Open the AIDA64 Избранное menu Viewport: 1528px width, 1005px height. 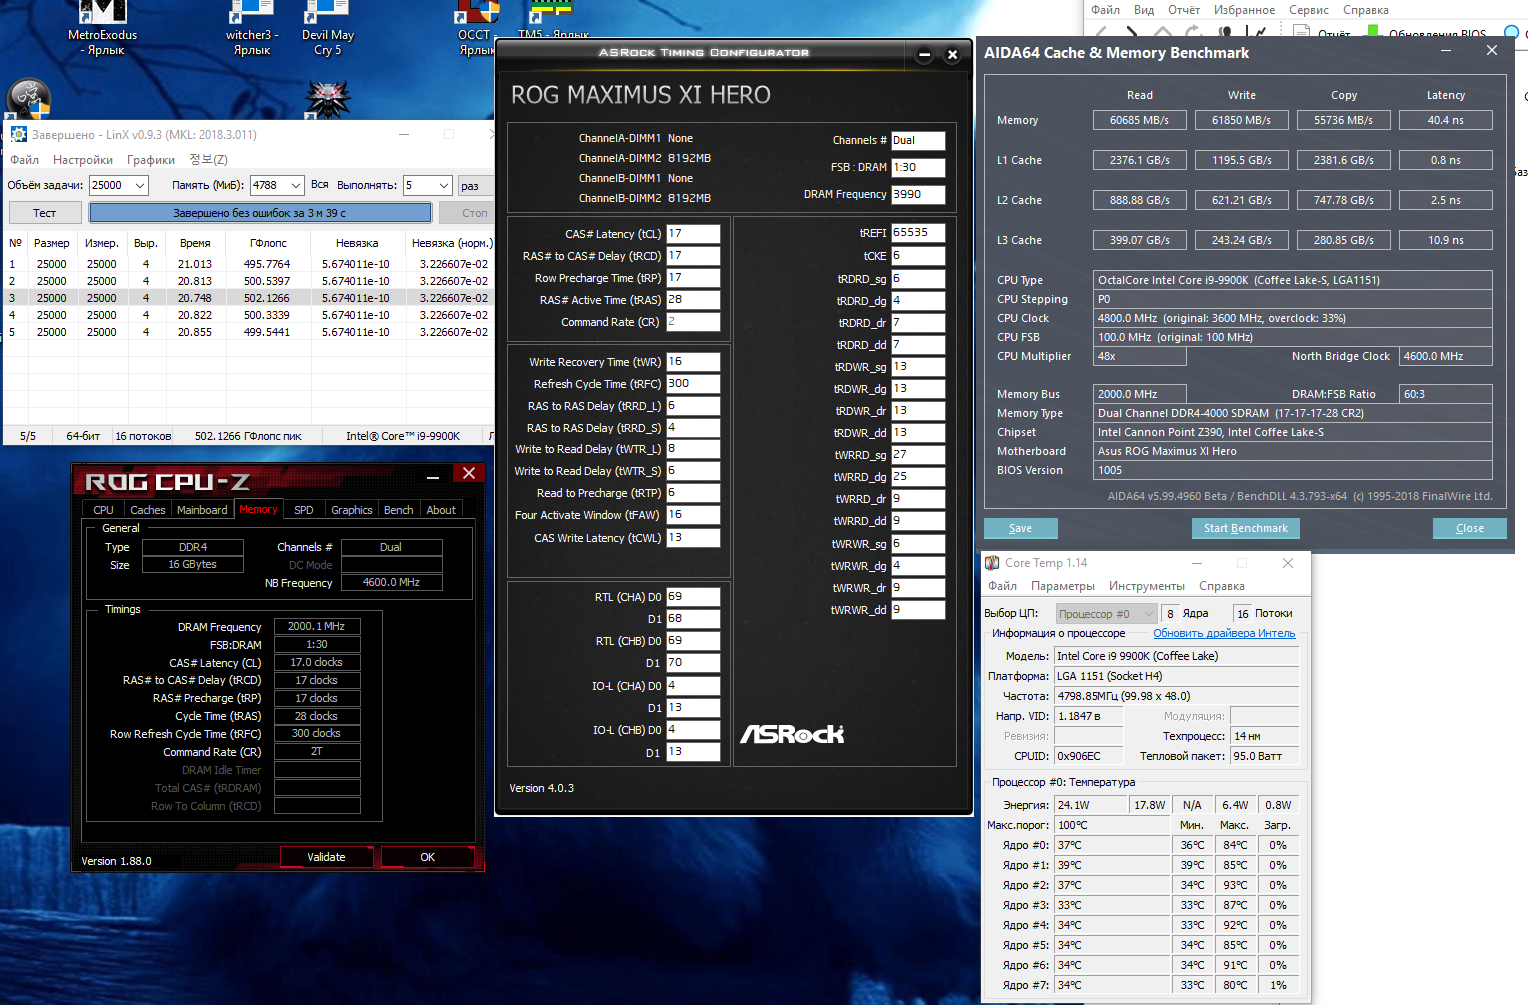(1244, 10)
